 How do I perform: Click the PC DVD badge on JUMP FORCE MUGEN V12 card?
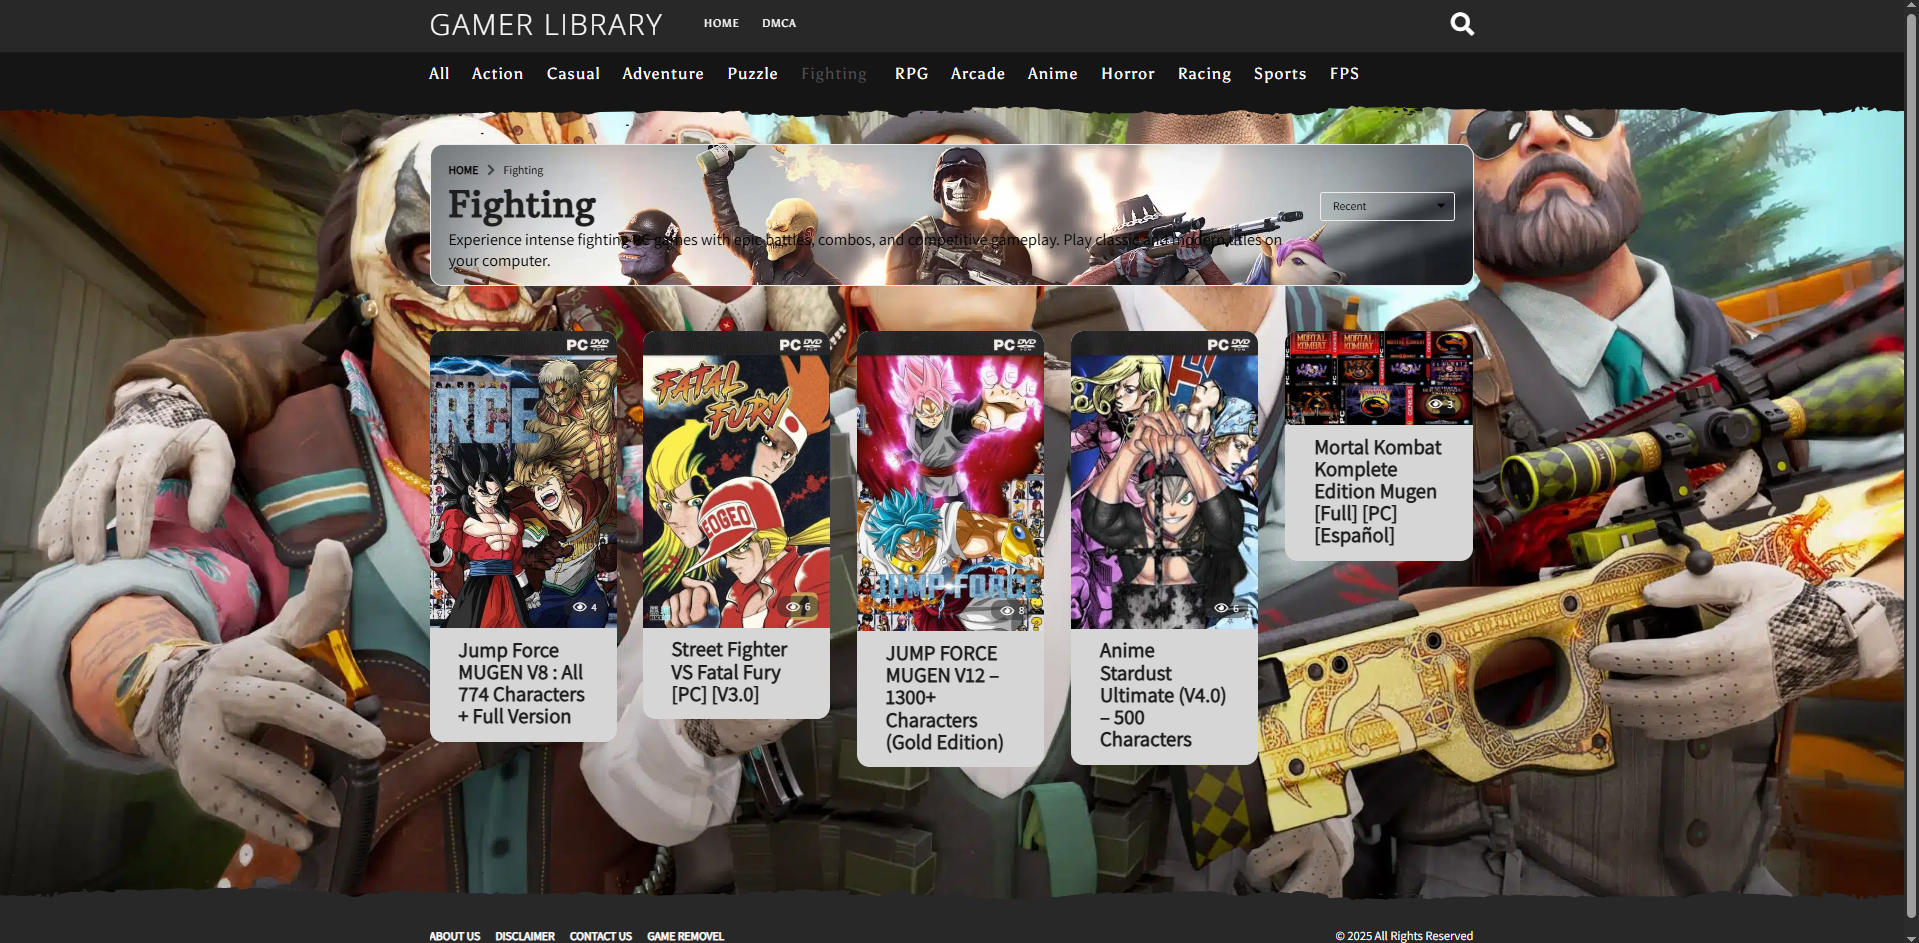[x=1014, y=345]
